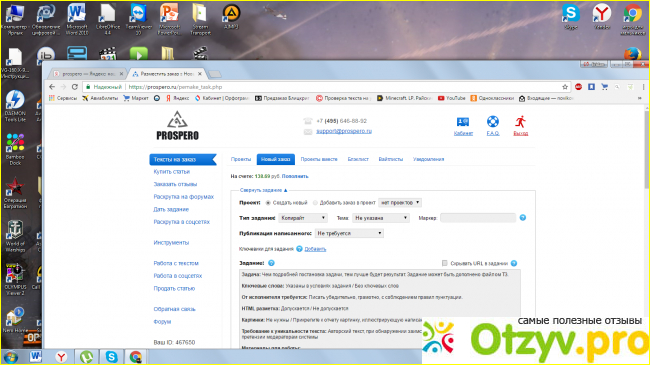
Task: Click into the Маркер input field
Action: point(478,218)
